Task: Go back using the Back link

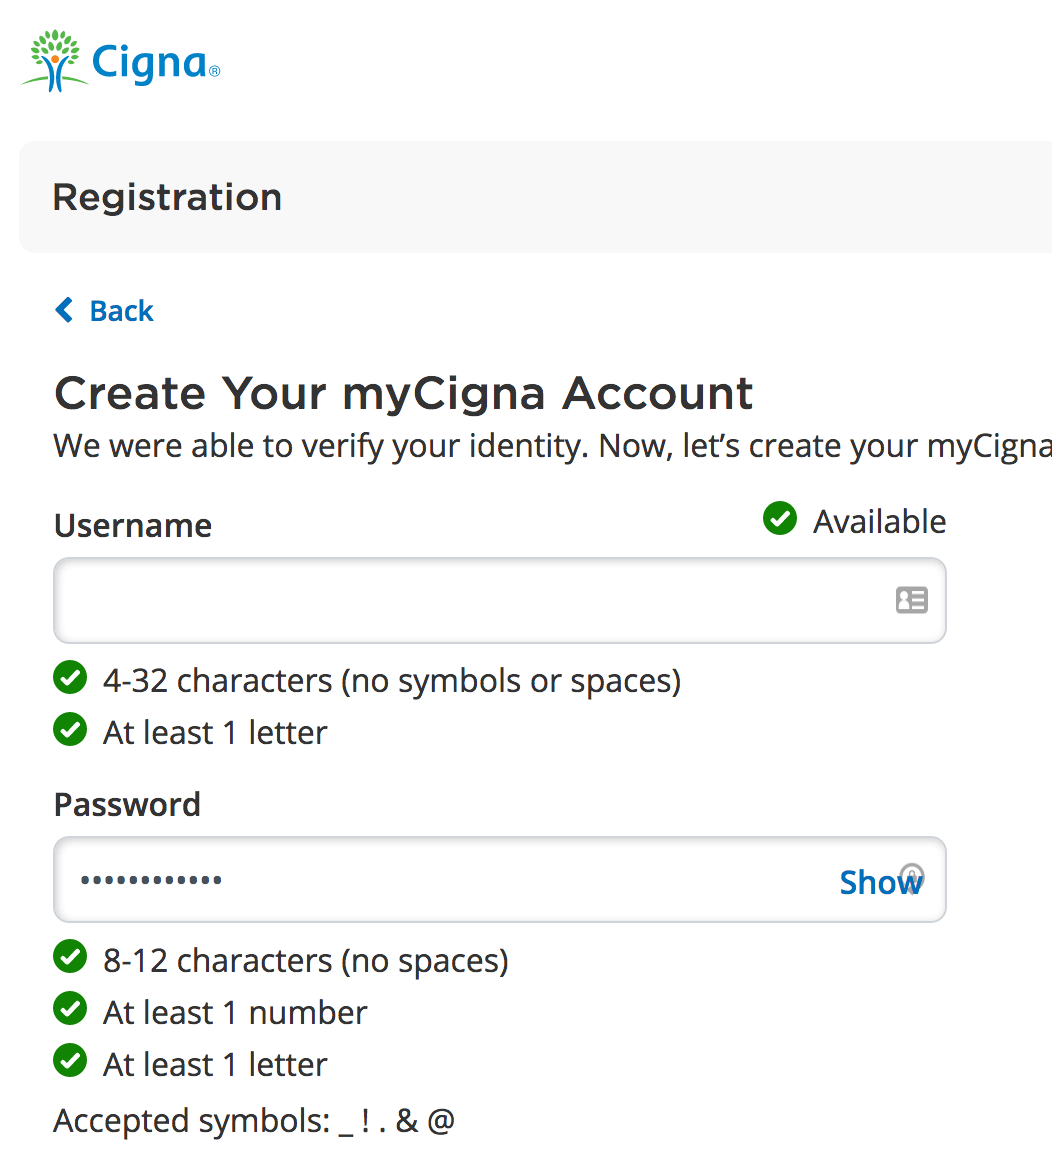Action: pos(121,311)
